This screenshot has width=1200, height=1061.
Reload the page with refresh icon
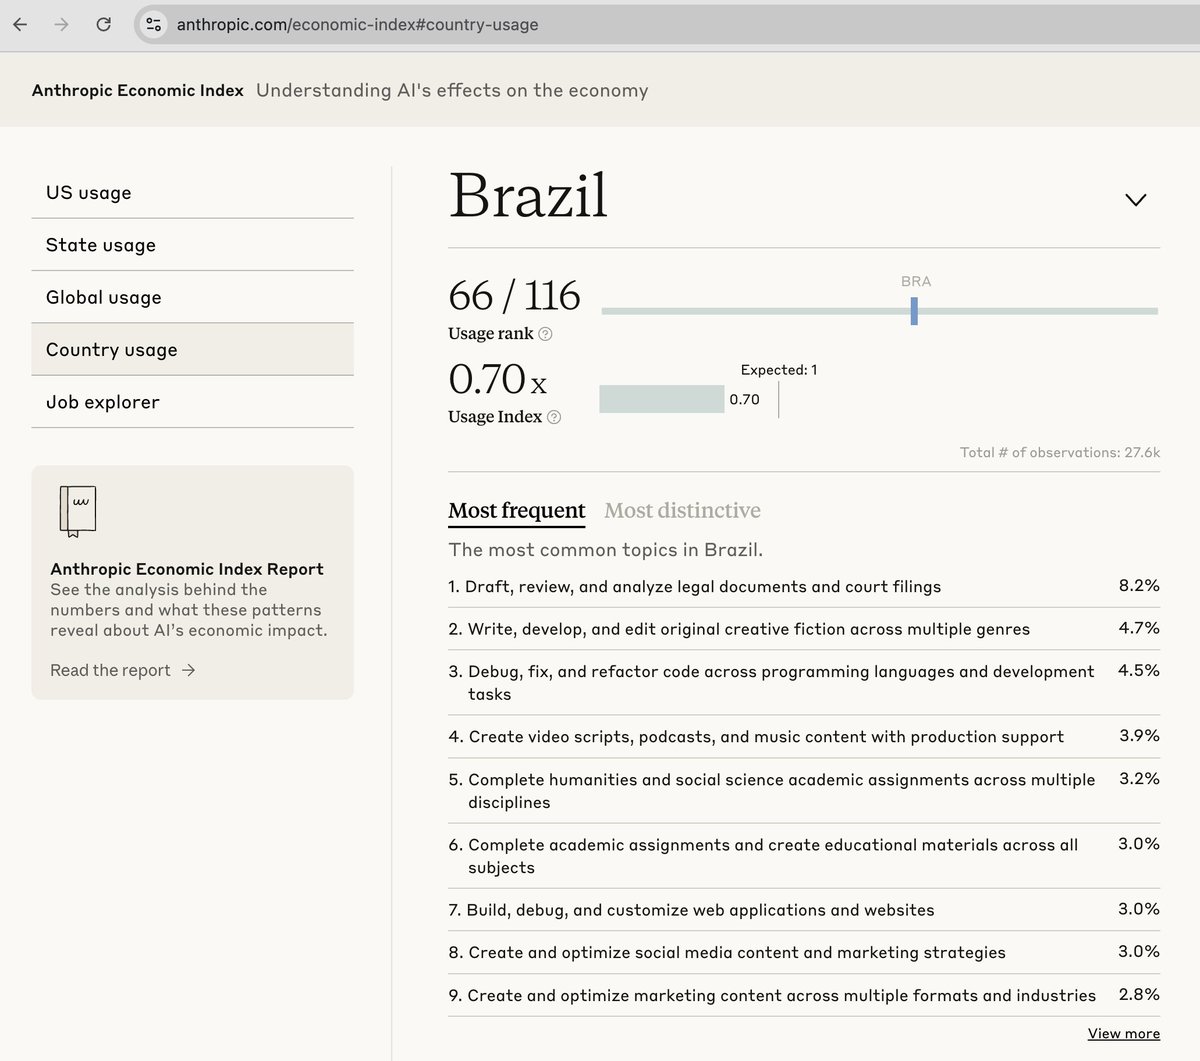(104, 24)
